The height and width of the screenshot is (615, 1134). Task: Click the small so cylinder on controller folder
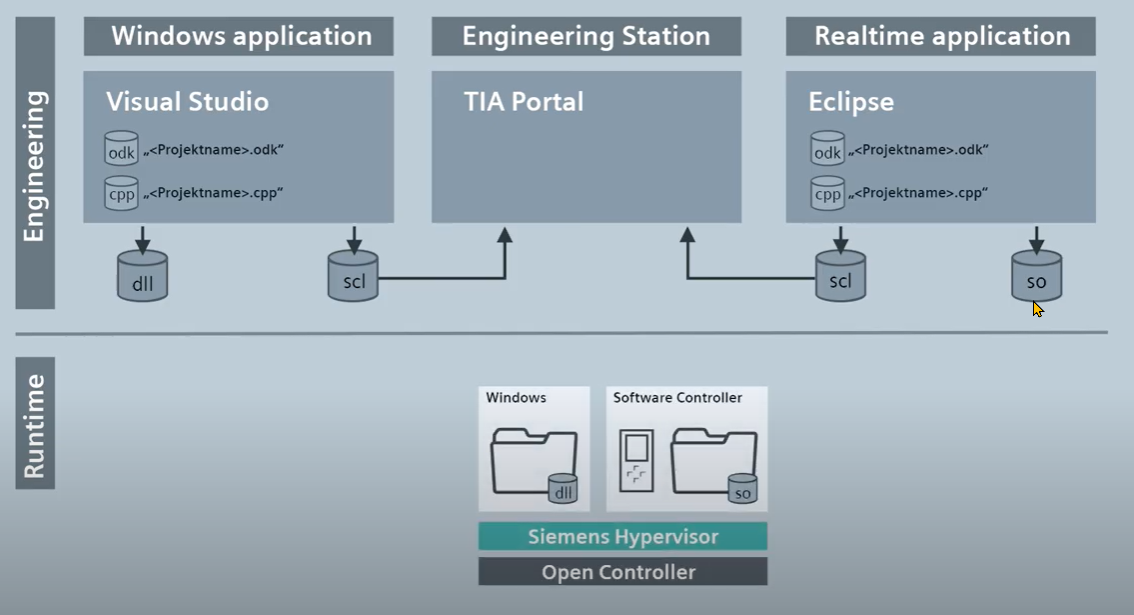pos(742,488)
